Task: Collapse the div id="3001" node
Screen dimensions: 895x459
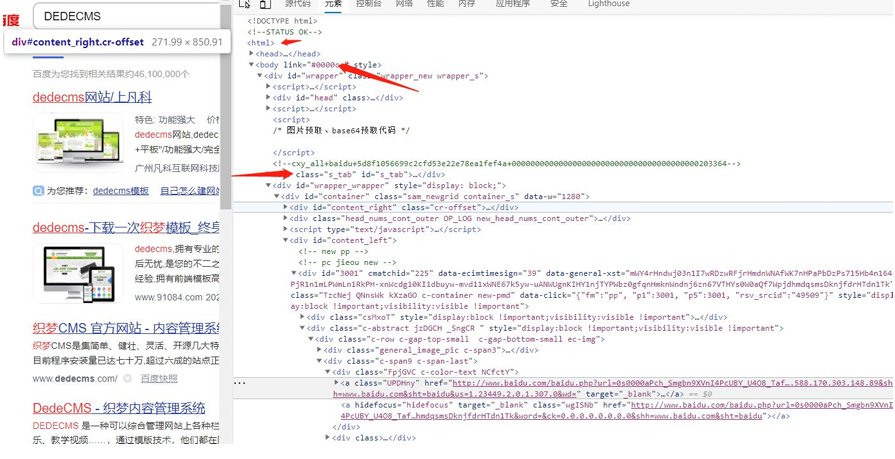Action: 294,273
